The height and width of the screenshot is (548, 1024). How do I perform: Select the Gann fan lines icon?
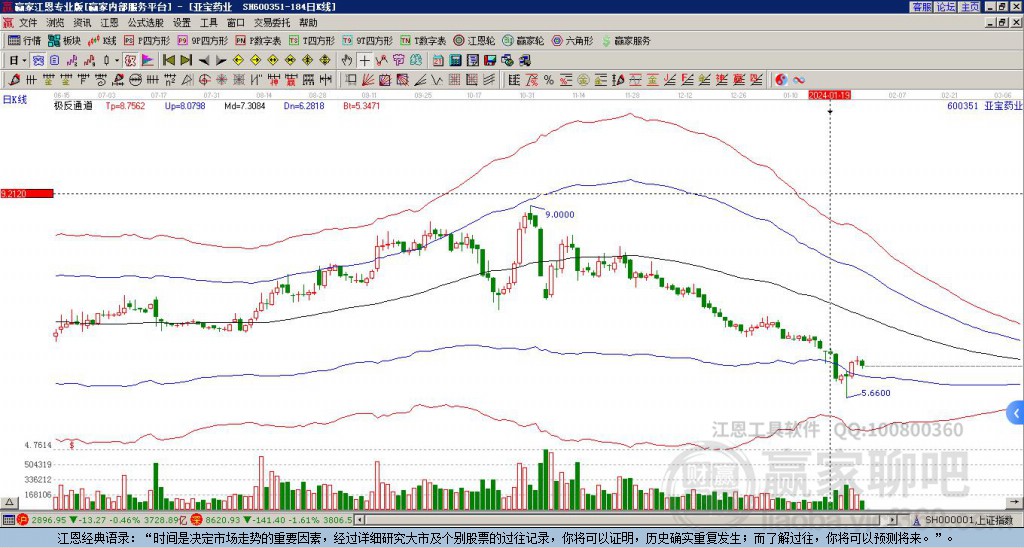pos(367,80)
